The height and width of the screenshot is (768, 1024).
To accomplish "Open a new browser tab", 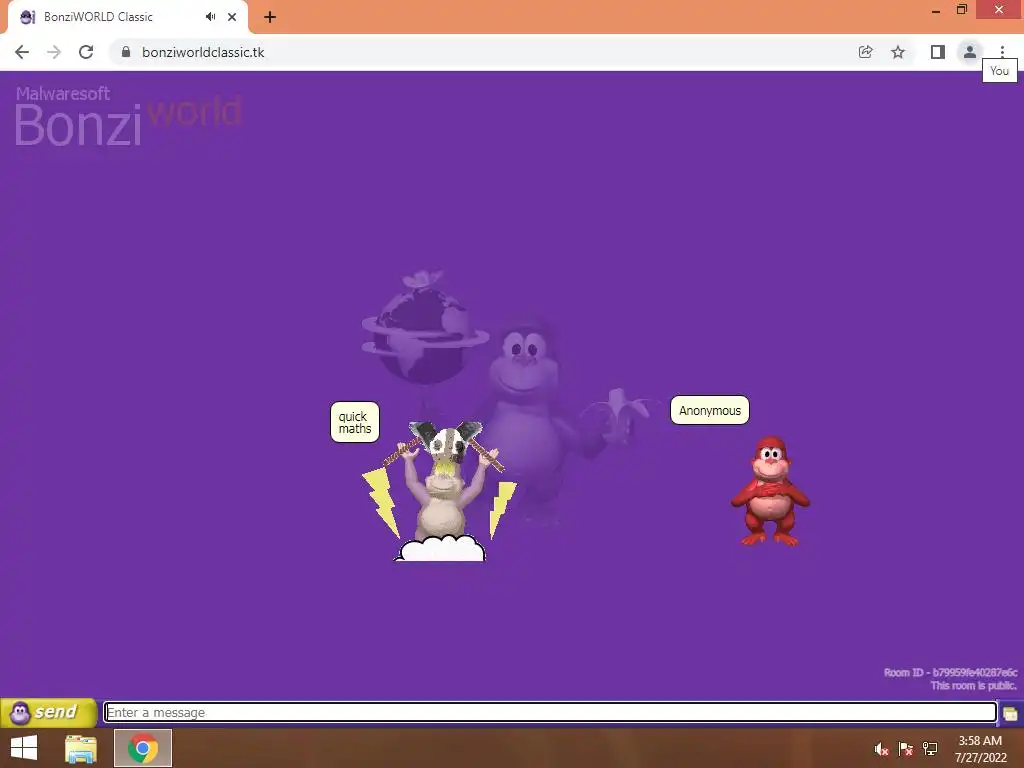I will pyautogui.click(x=270, y=17).
